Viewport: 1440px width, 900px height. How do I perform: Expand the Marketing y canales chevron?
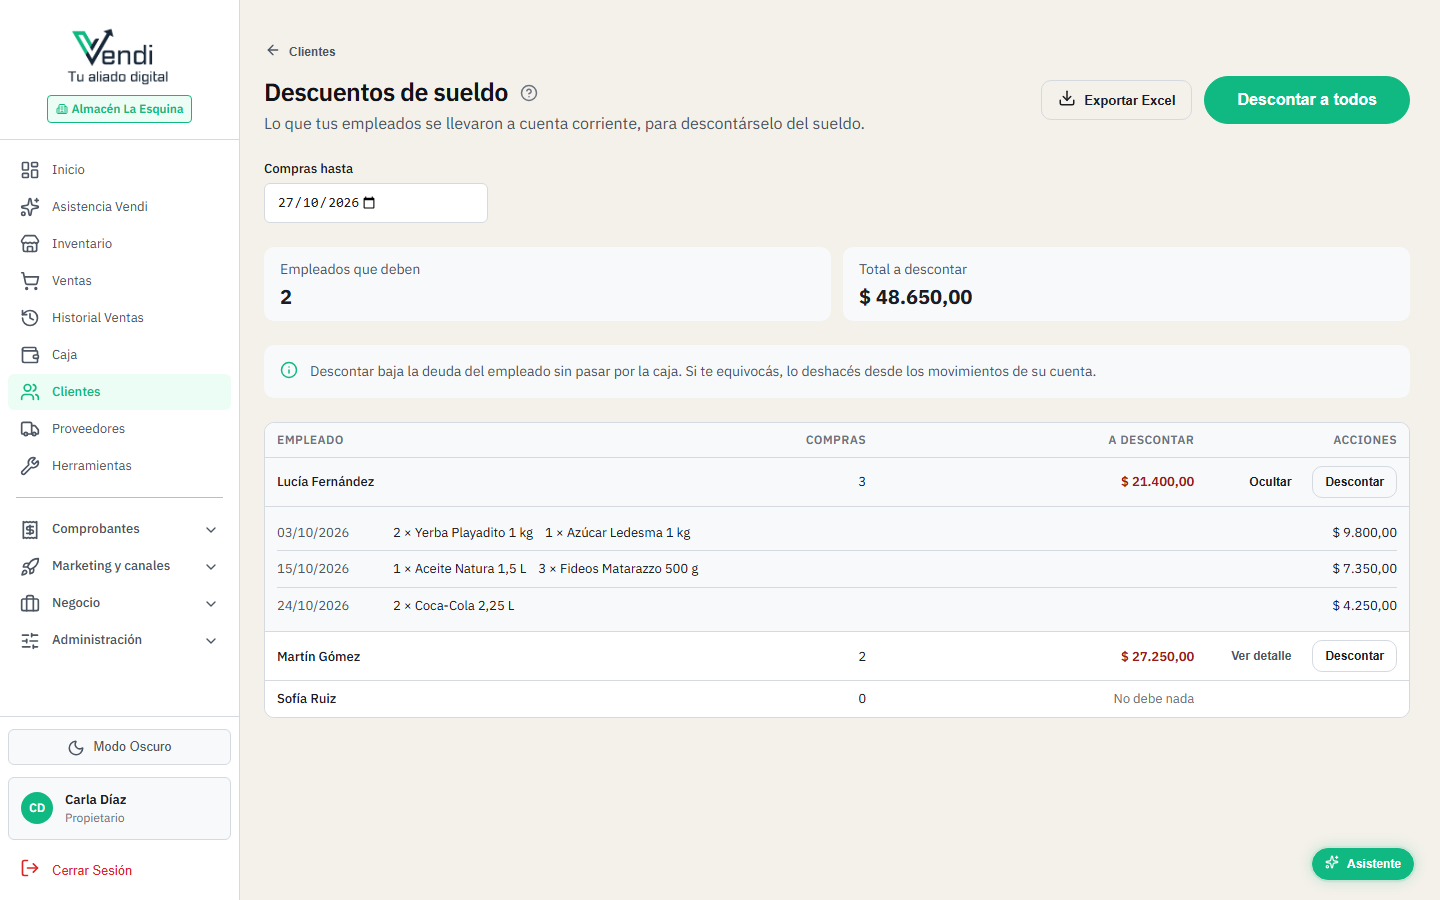coord(211,566)
